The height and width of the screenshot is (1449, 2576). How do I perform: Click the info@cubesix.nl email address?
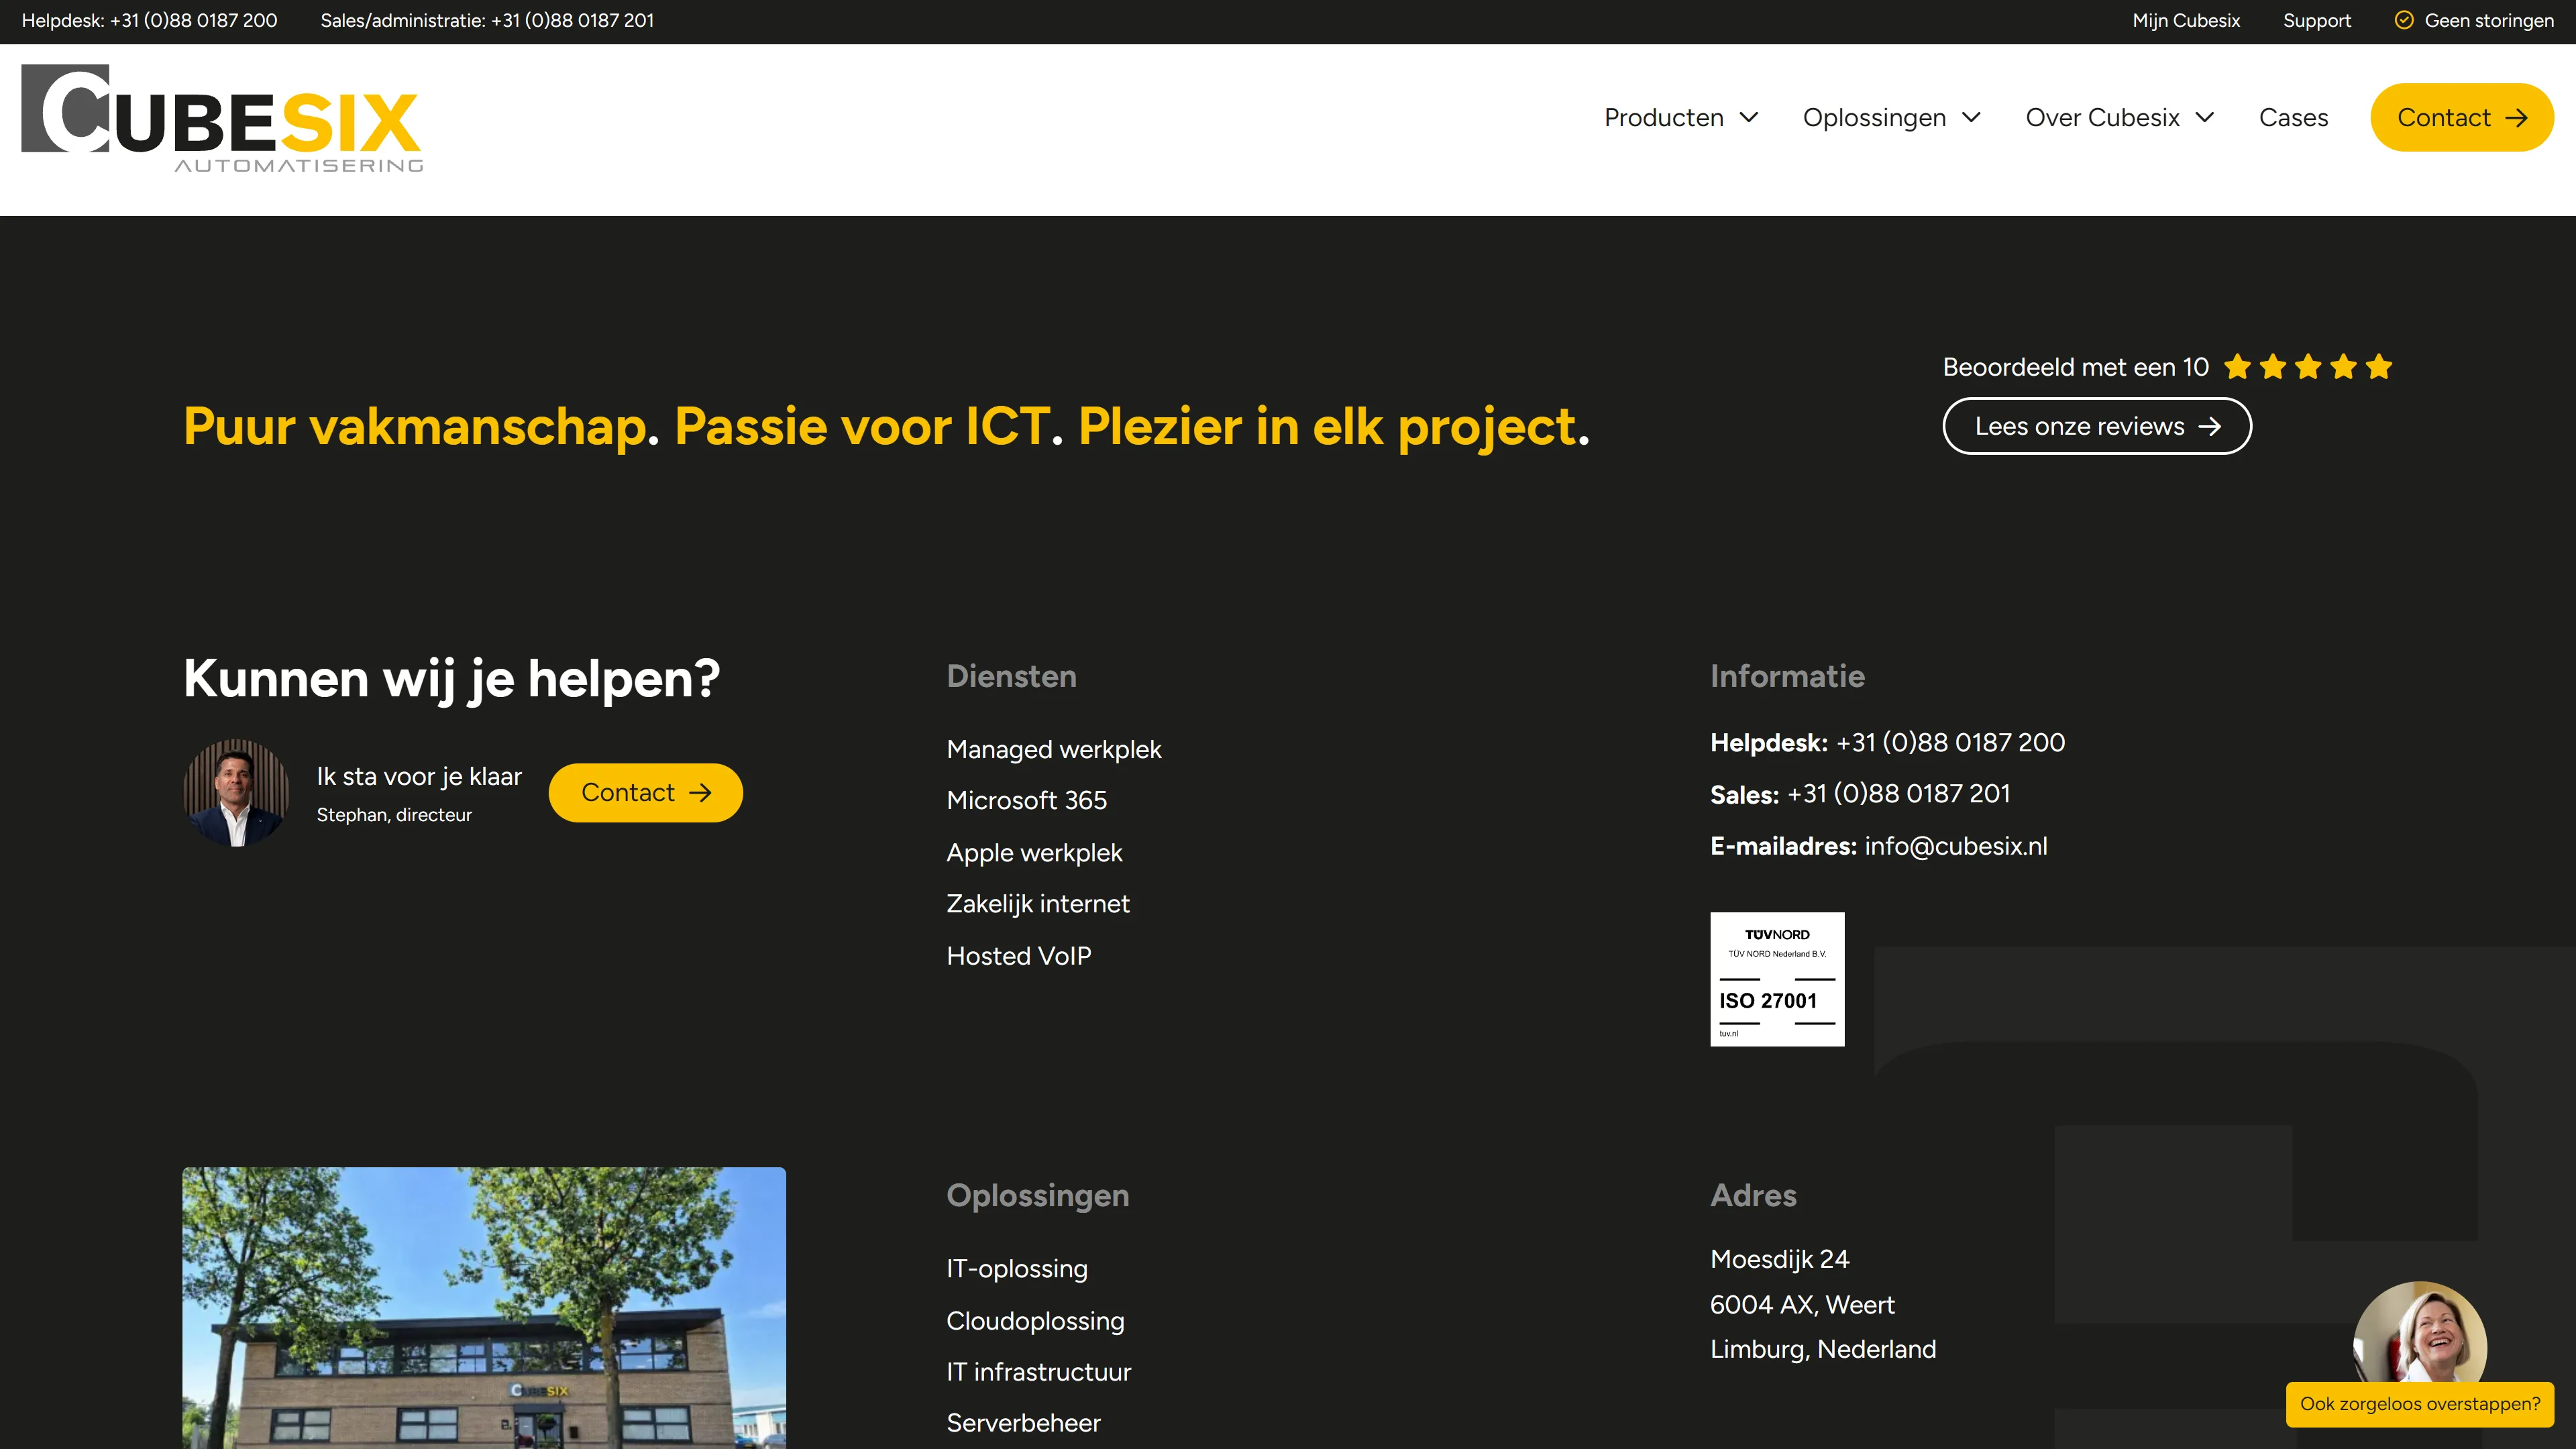pos(1956,847)
